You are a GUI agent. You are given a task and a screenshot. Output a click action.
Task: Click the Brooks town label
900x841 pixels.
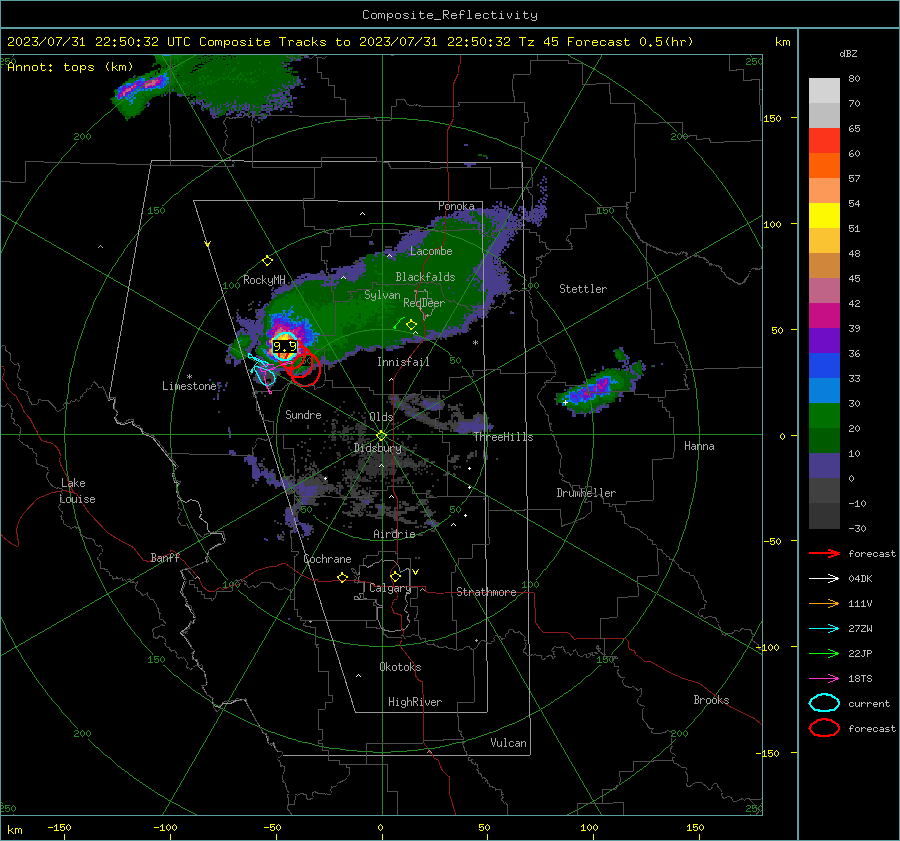pos(711,700)
